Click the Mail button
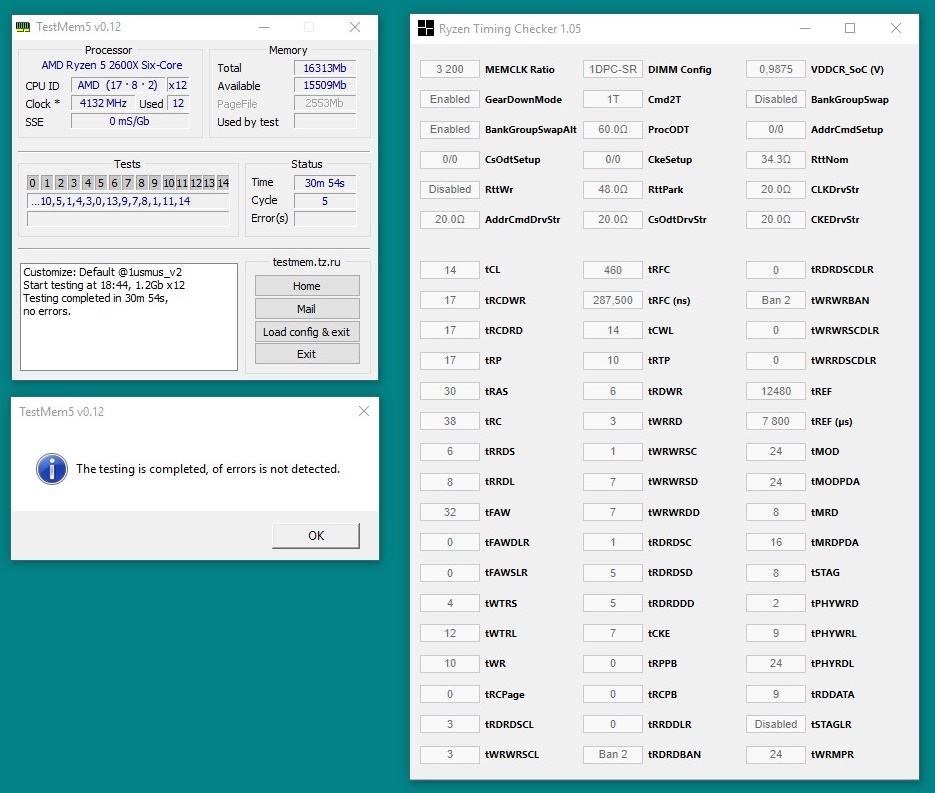 306,309
